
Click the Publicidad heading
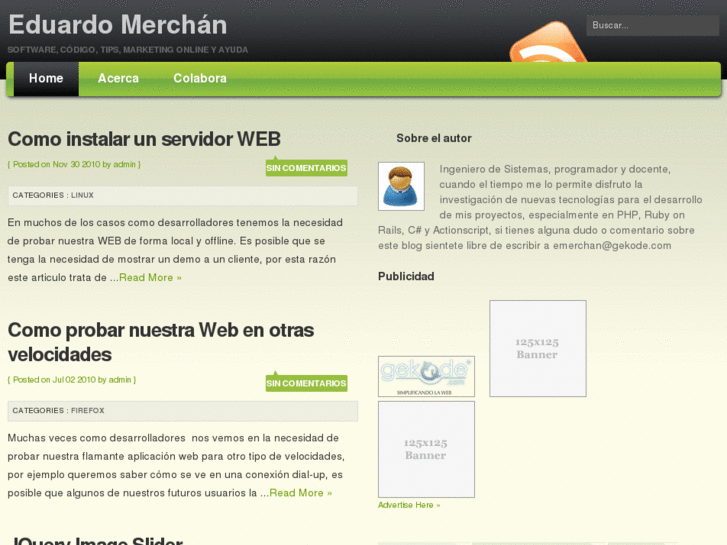pyautogui.click(x=406, y=276)
